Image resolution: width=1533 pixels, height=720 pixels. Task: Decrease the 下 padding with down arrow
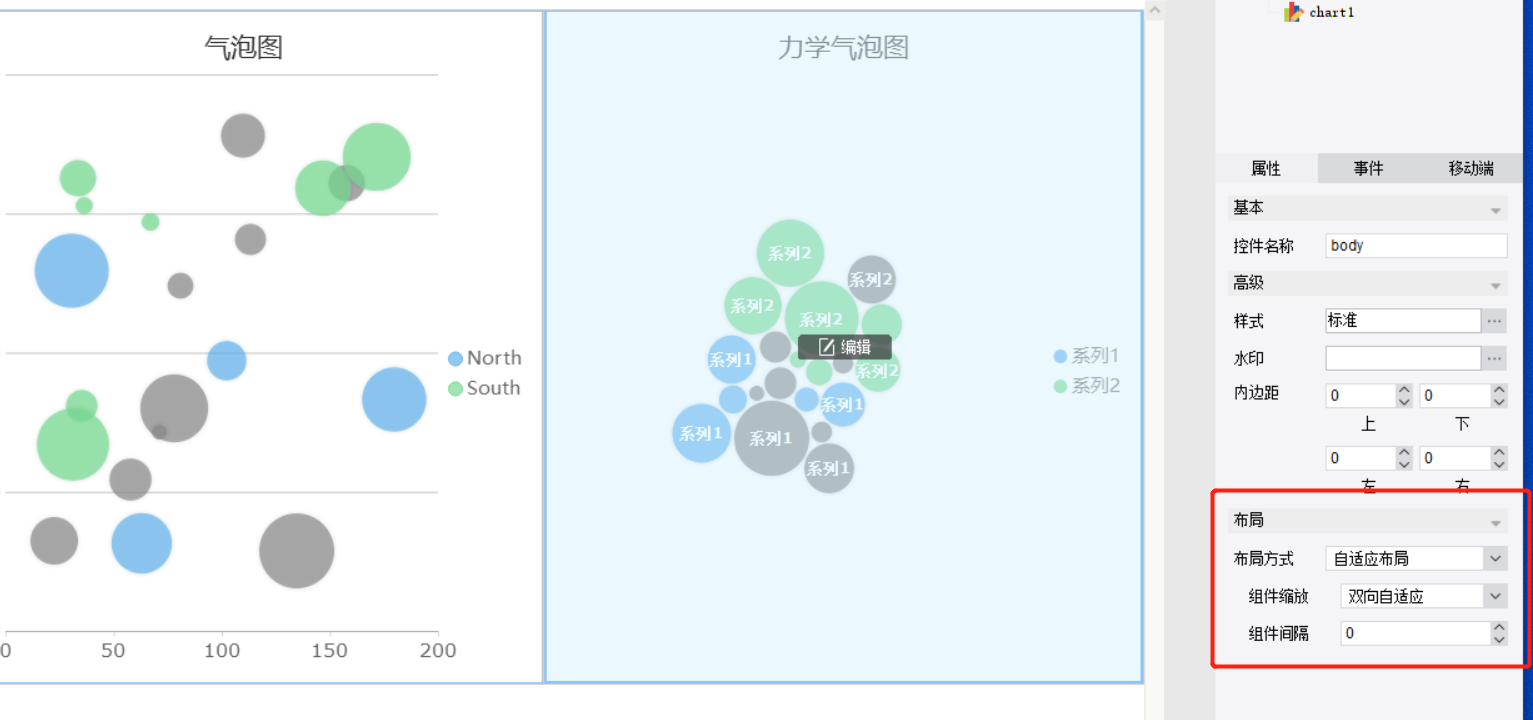(1498, 402)
